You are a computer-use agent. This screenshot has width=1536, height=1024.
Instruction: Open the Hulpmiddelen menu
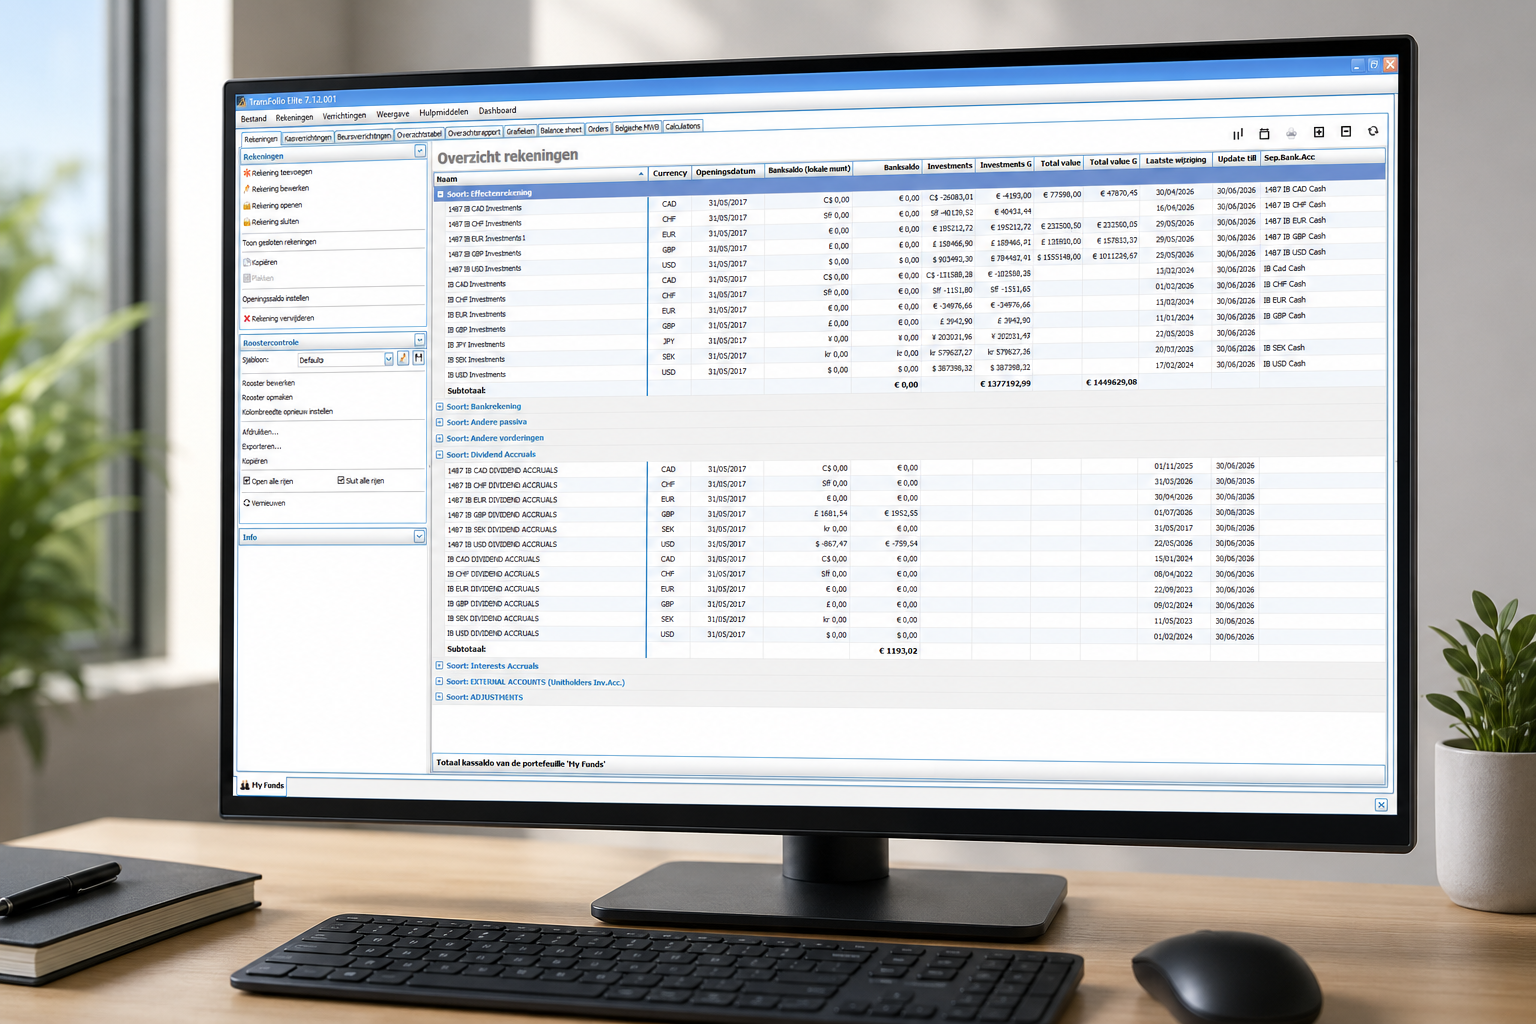pyautogui.click(x=444, y=112)
